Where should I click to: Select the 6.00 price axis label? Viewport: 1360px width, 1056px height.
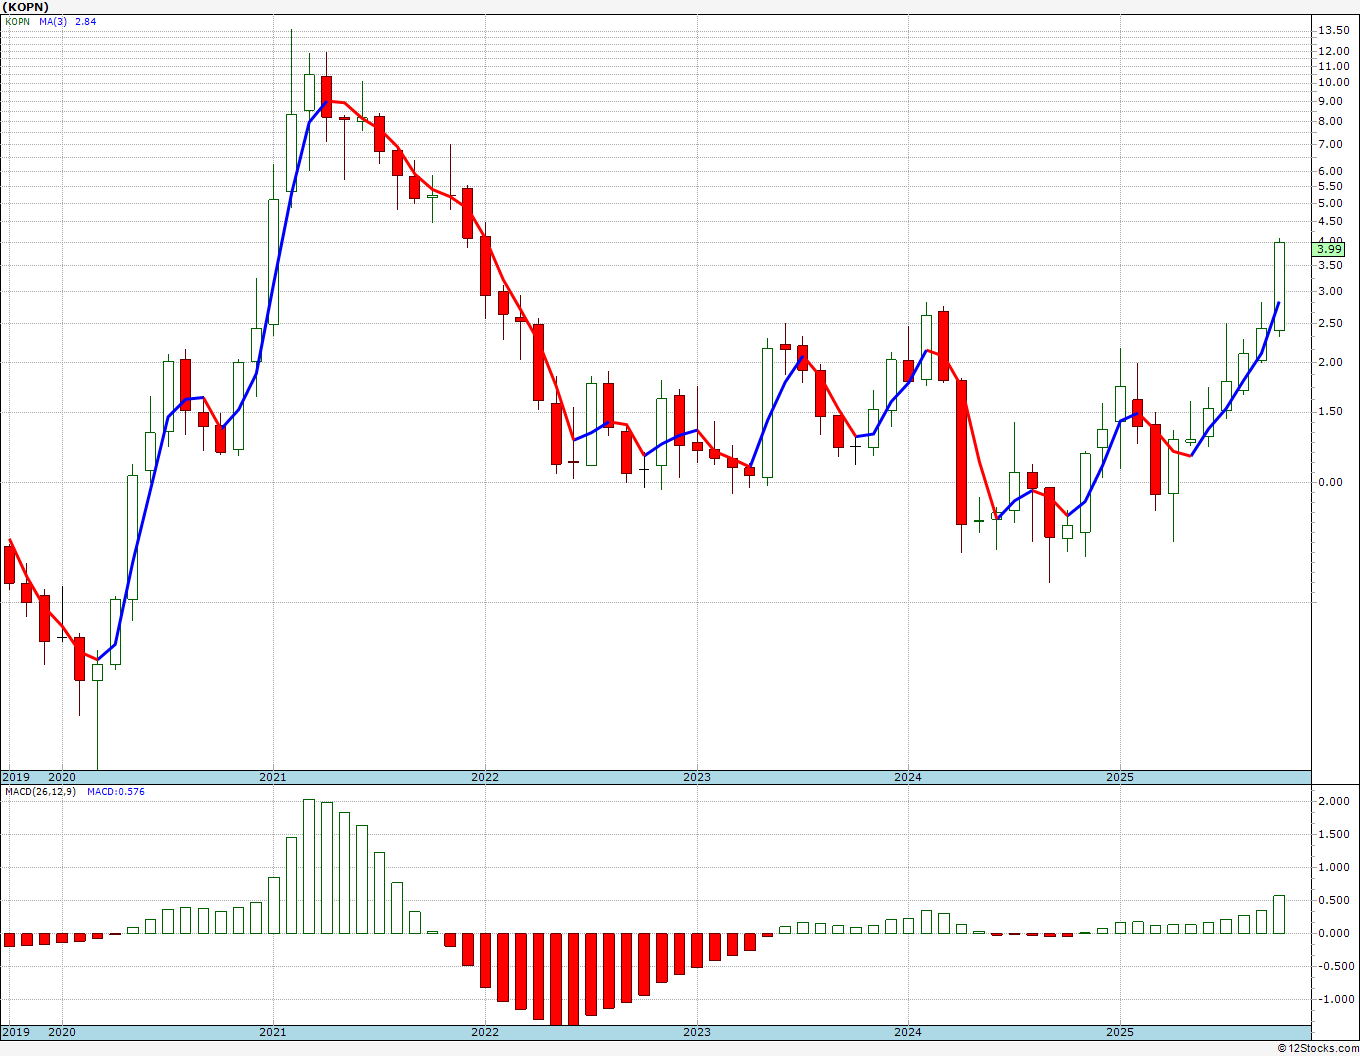tap(1330, 171)
